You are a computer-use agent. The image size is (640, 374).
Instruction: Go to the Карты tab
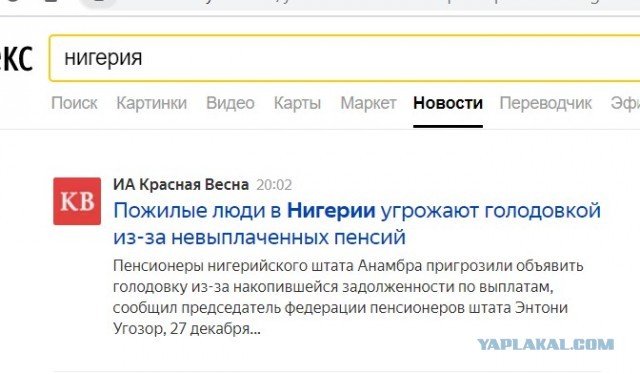pos(297,103)
